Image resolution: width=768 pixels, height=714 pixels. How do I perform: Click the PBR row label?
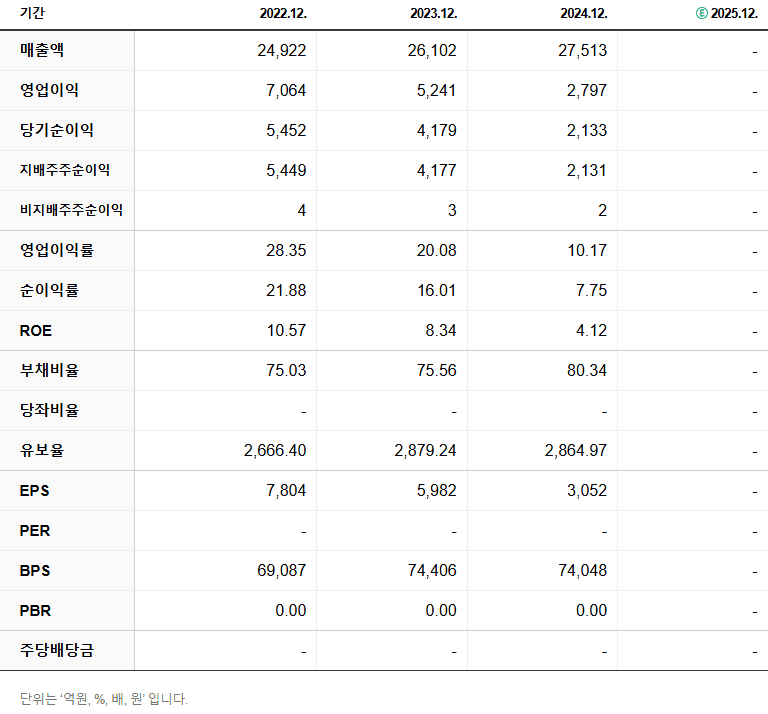click(35, 611)
